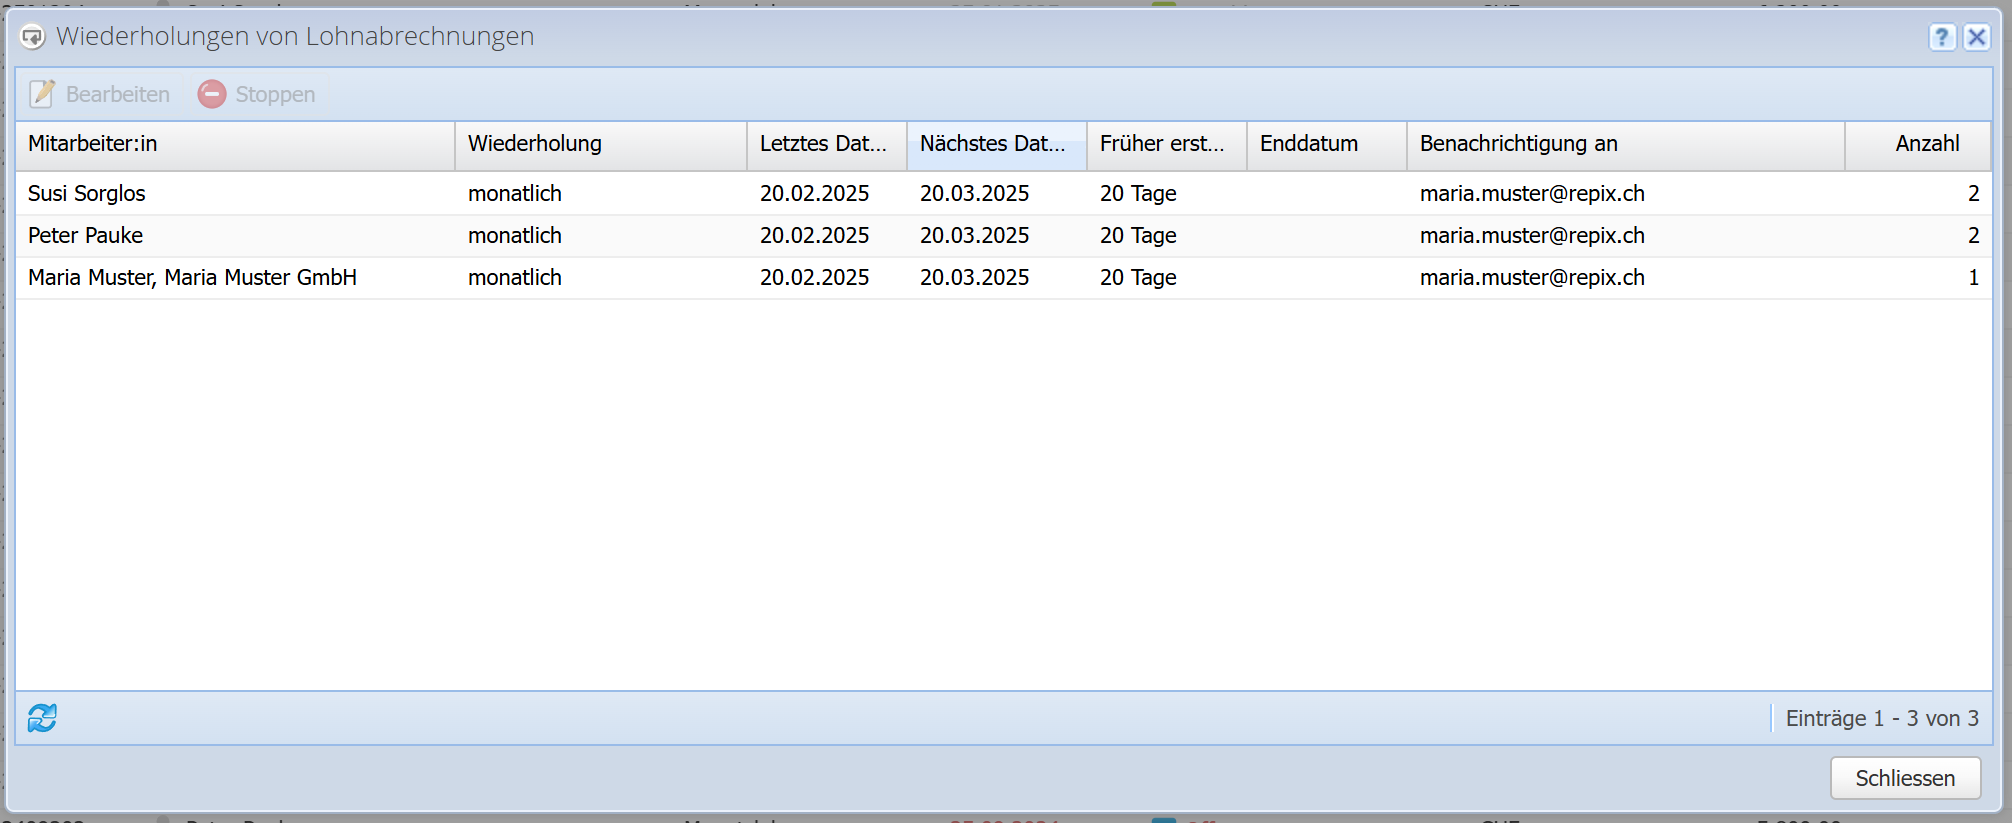
Task: Select the Peter Pauke row
Action: 86,236
